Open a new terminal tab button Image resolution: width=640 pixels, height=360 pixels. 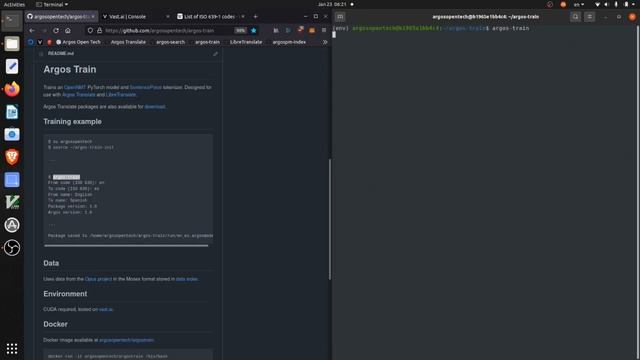click(x=340, y=17)
